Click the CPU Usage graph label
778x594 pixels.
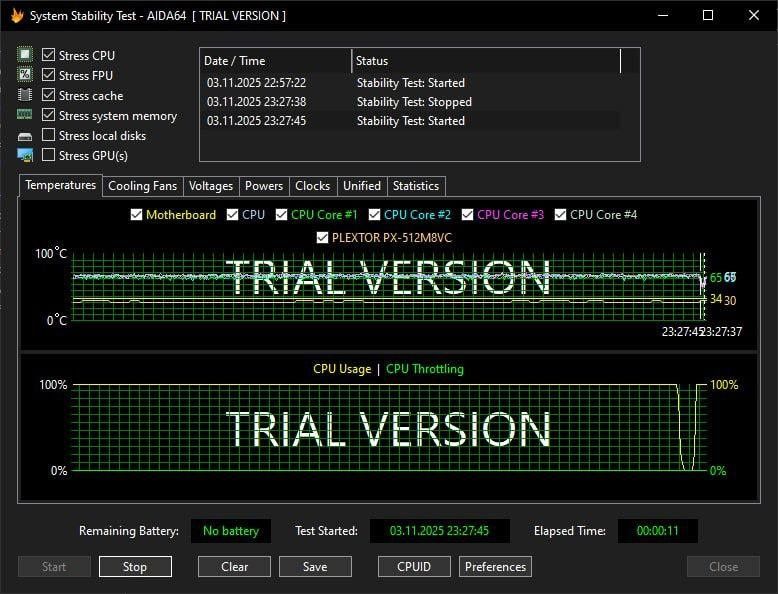click(342, 369)
